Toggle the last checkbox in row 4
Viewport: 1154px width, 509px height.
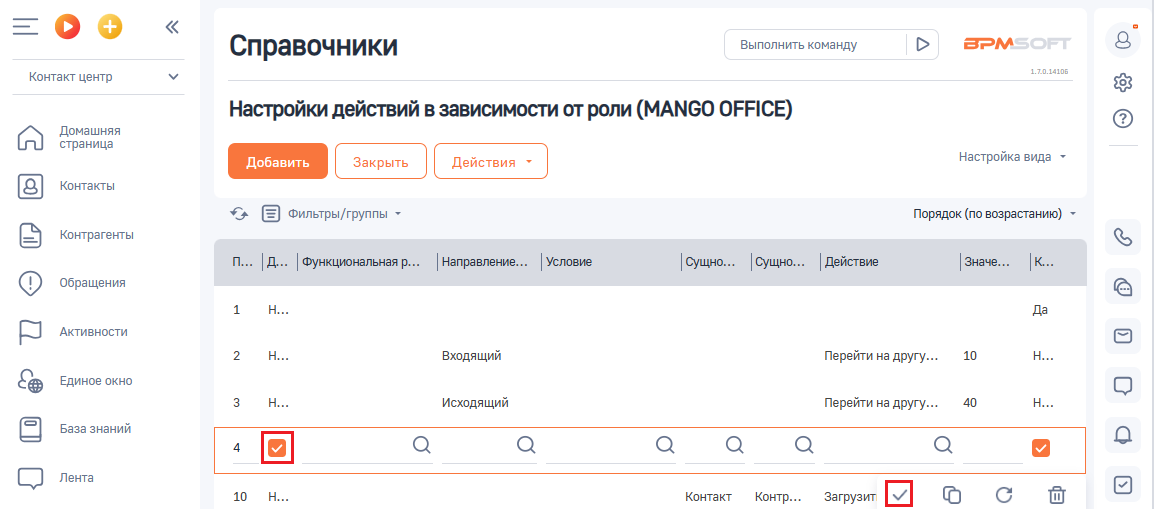[x=1041, y=447]
